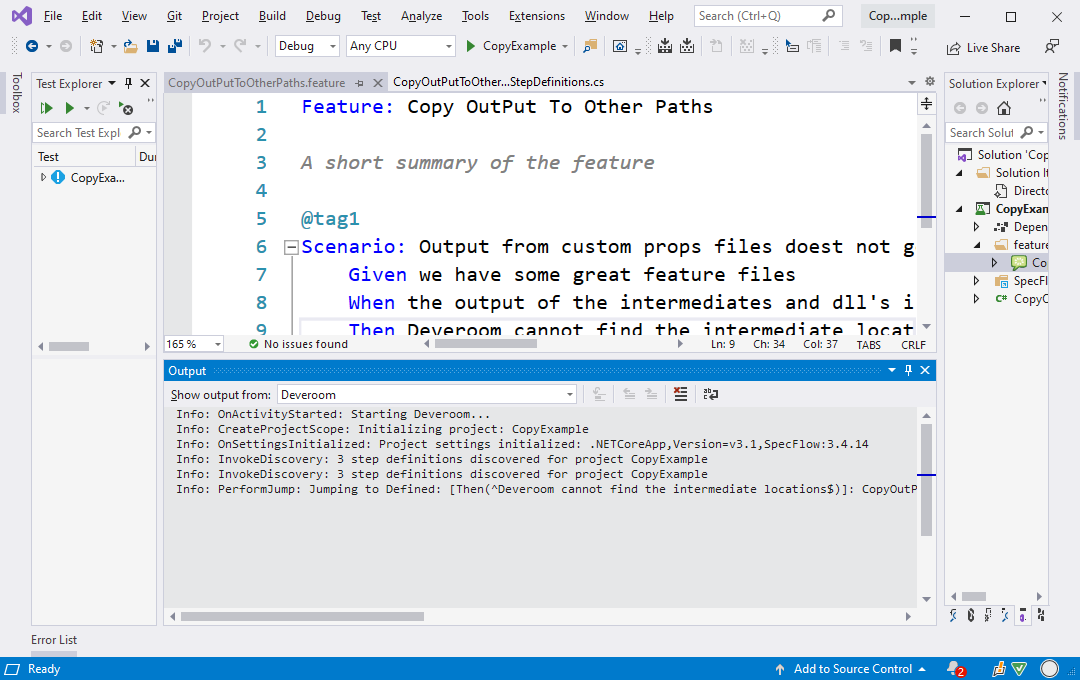Open the 165 % zoom dropdown
Image resolution: width=1080 pixels, height=680 pixels.
click(x=218, y=344)
